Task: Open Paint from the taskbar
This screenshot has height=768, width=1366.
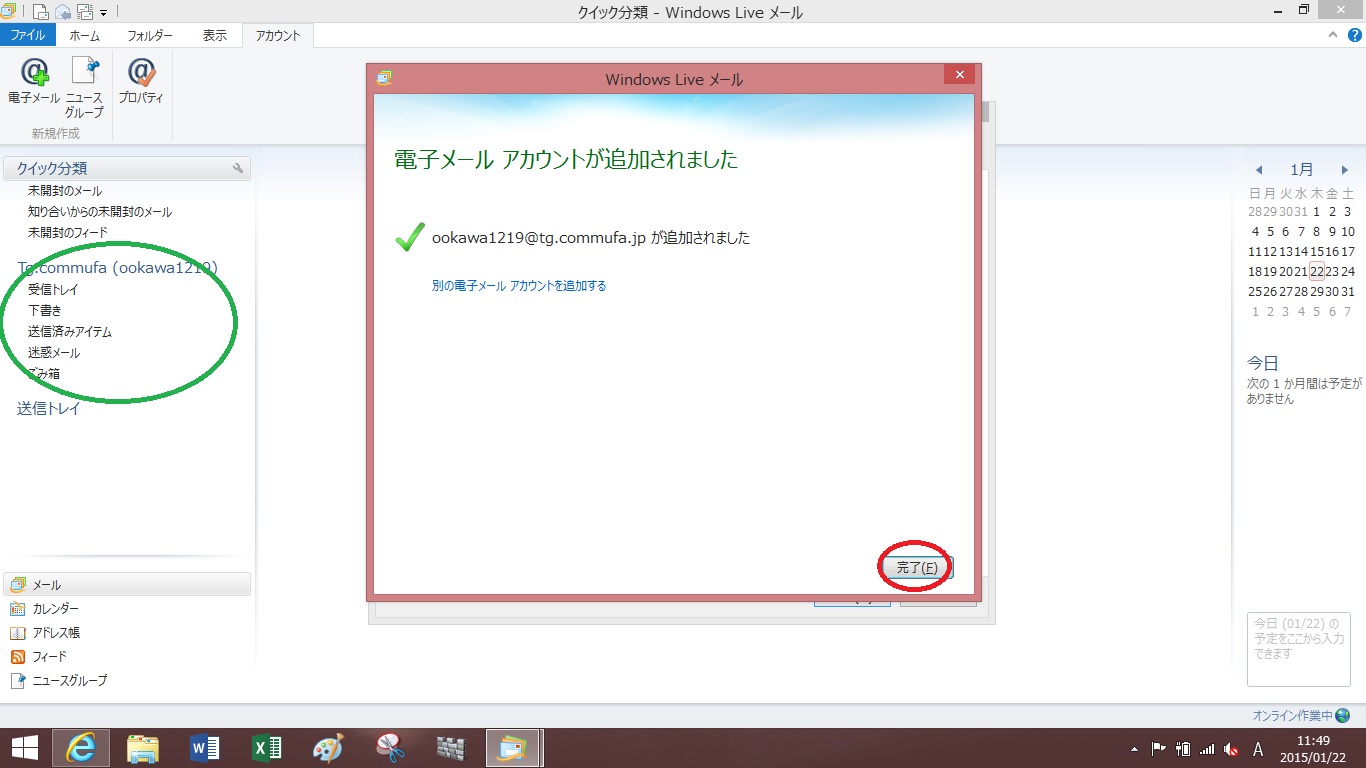Action: point(328,747)
